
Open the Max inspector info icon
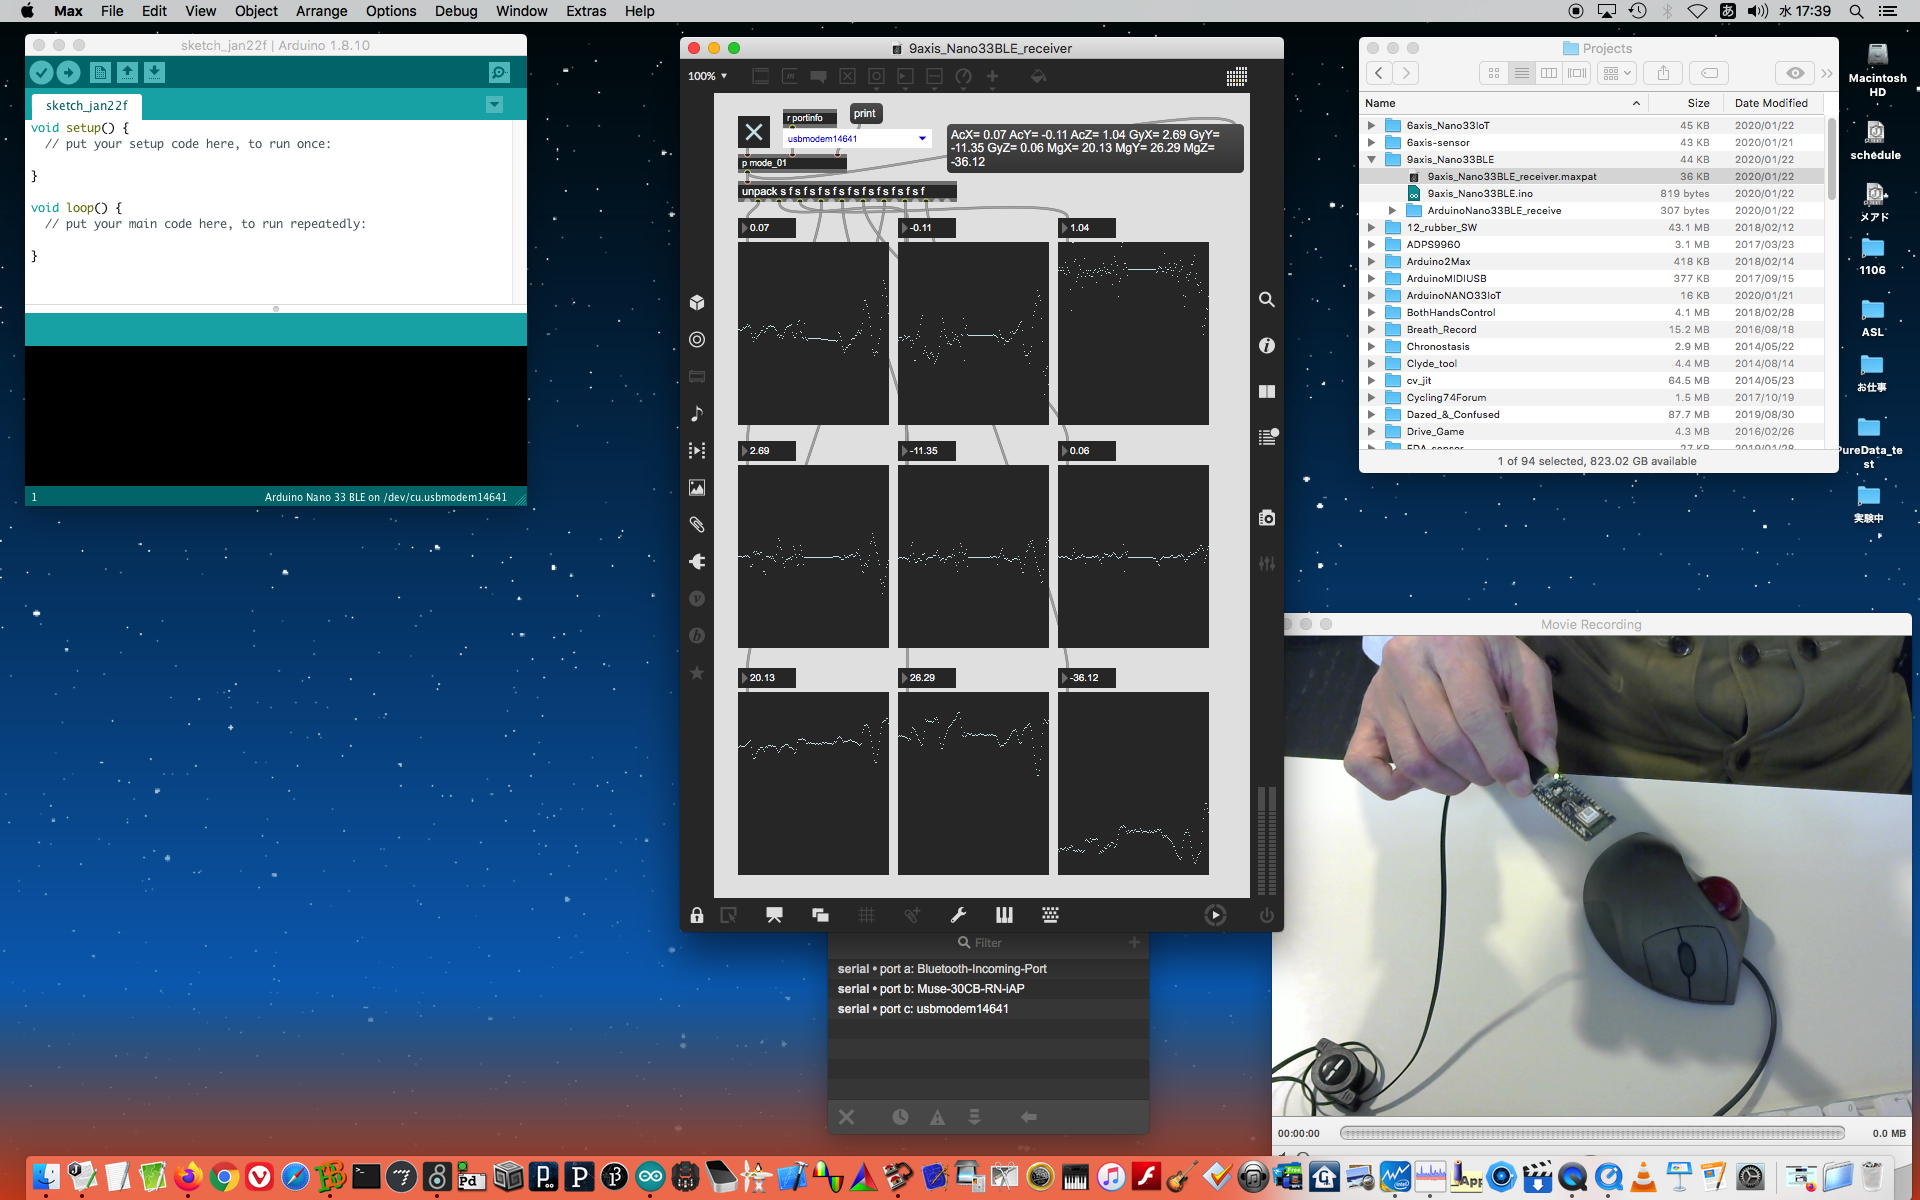coord(1267,346)
